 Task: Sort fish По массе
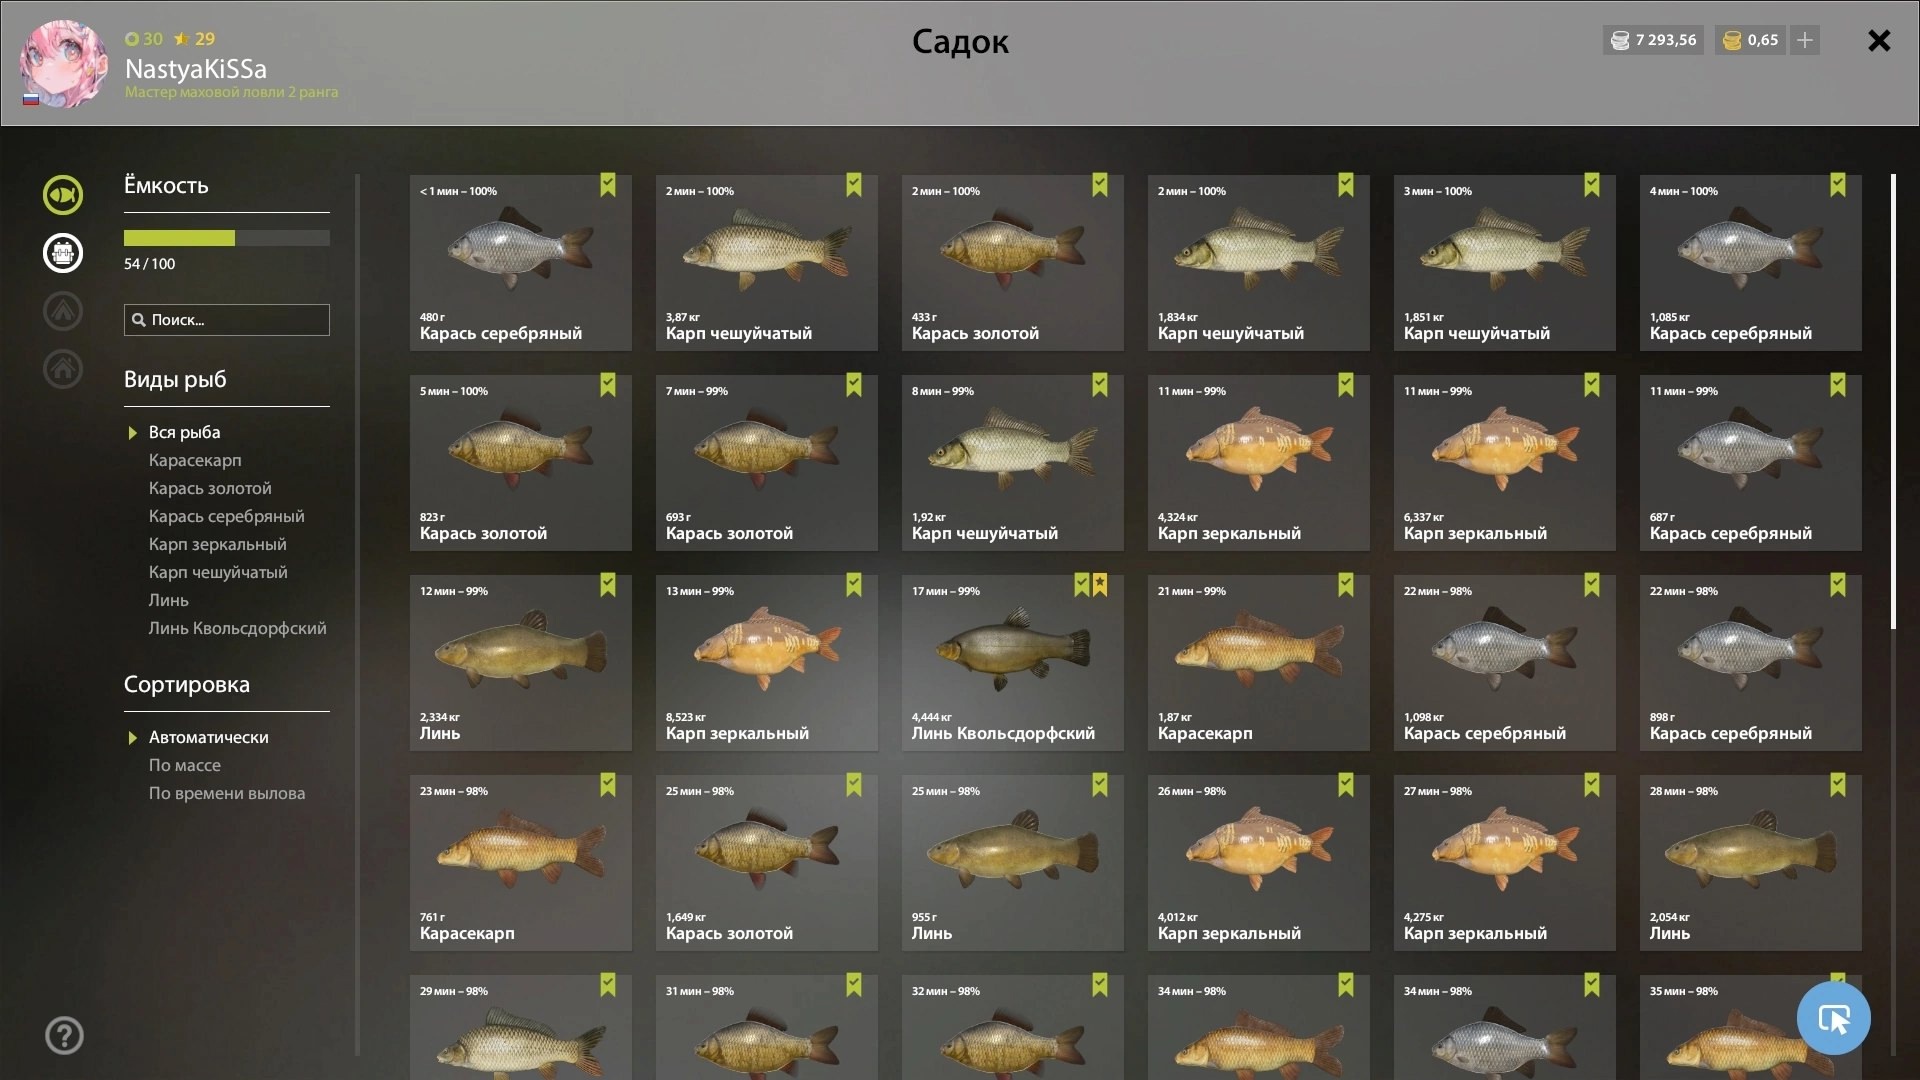pos(185,765)
